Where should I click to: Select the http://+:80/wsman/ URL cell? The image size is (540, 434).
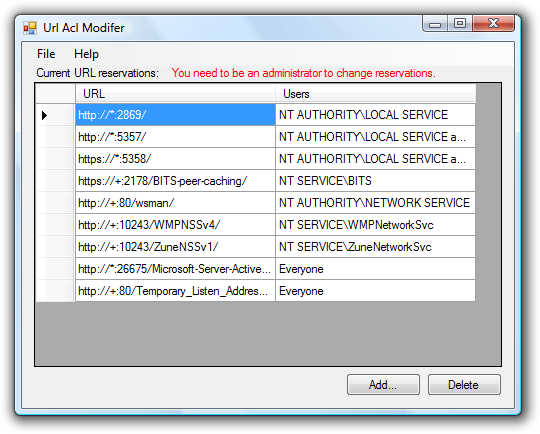pyautogui.click(x=175, y=203)
